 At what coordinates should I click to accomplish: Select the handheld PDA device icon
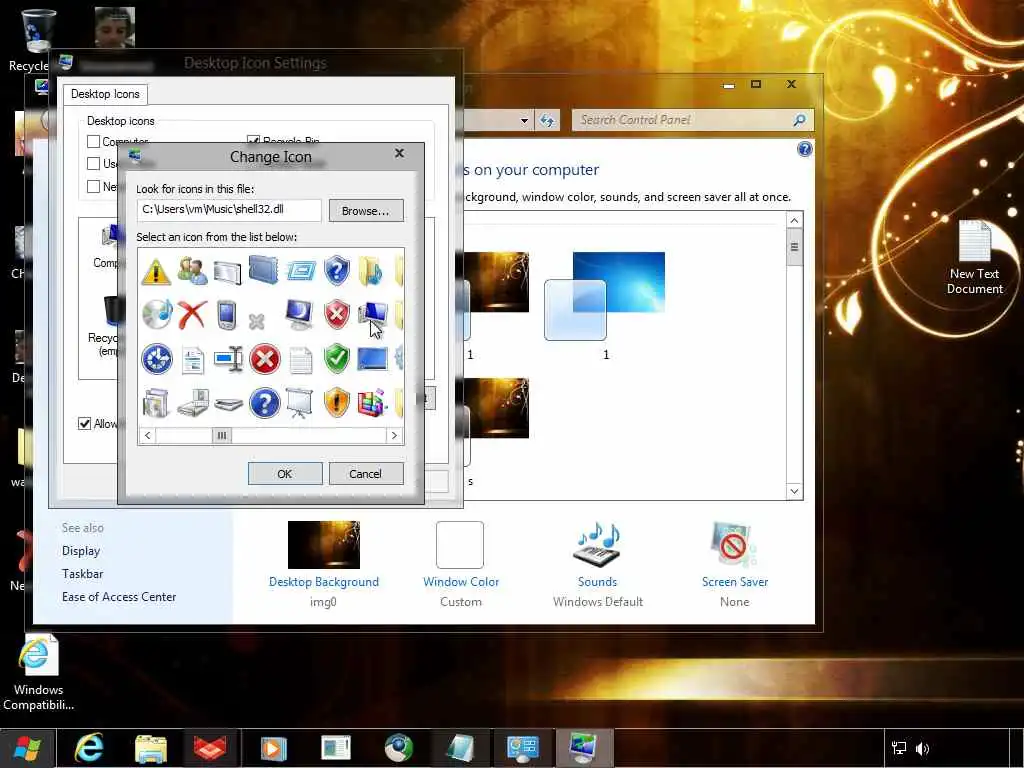pyautogui.click(x=227, y=315)
